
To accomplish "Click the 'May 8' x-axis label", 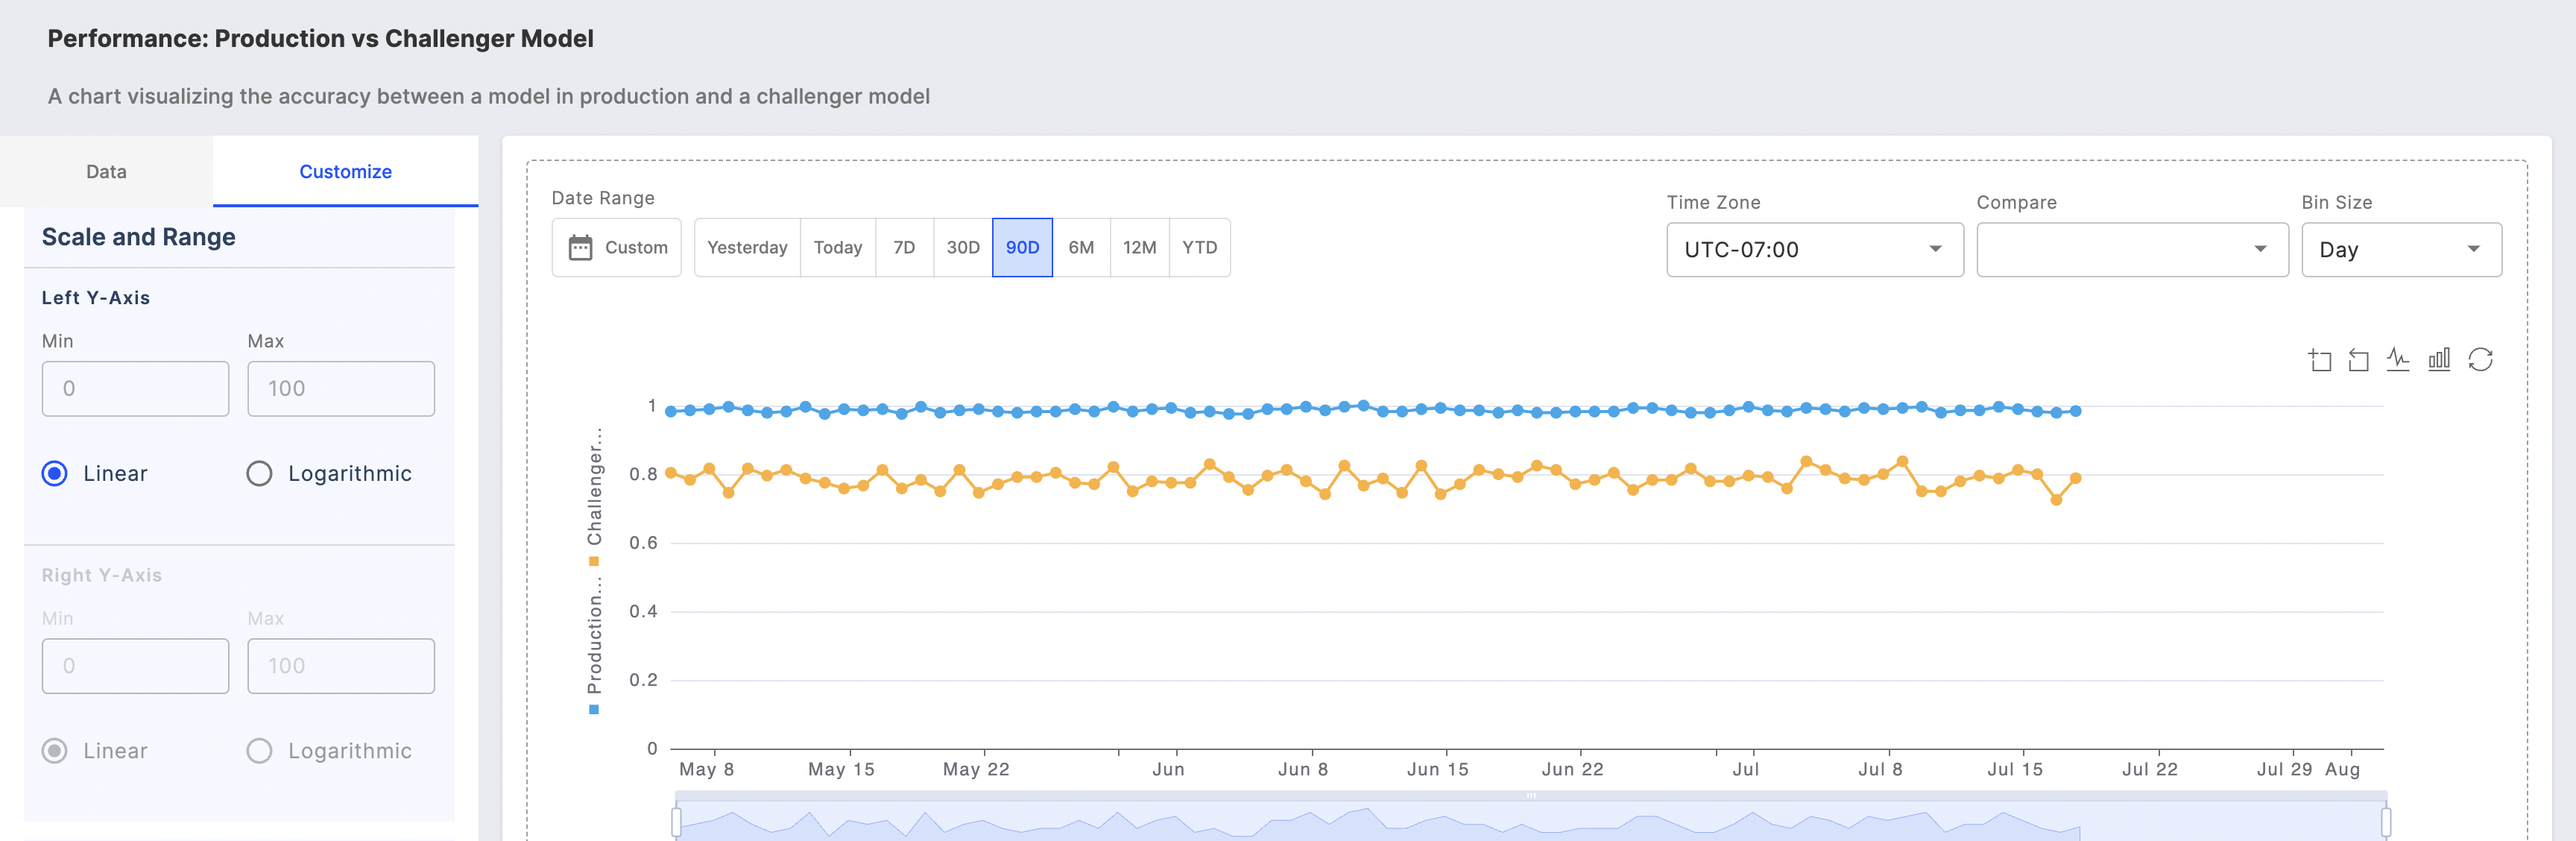I will click(706, 769).
